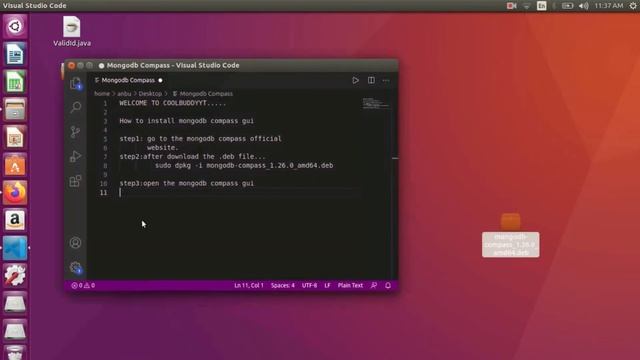Run the file with the play button
This screenshot has width=640, height=360.
coord(356,80)
